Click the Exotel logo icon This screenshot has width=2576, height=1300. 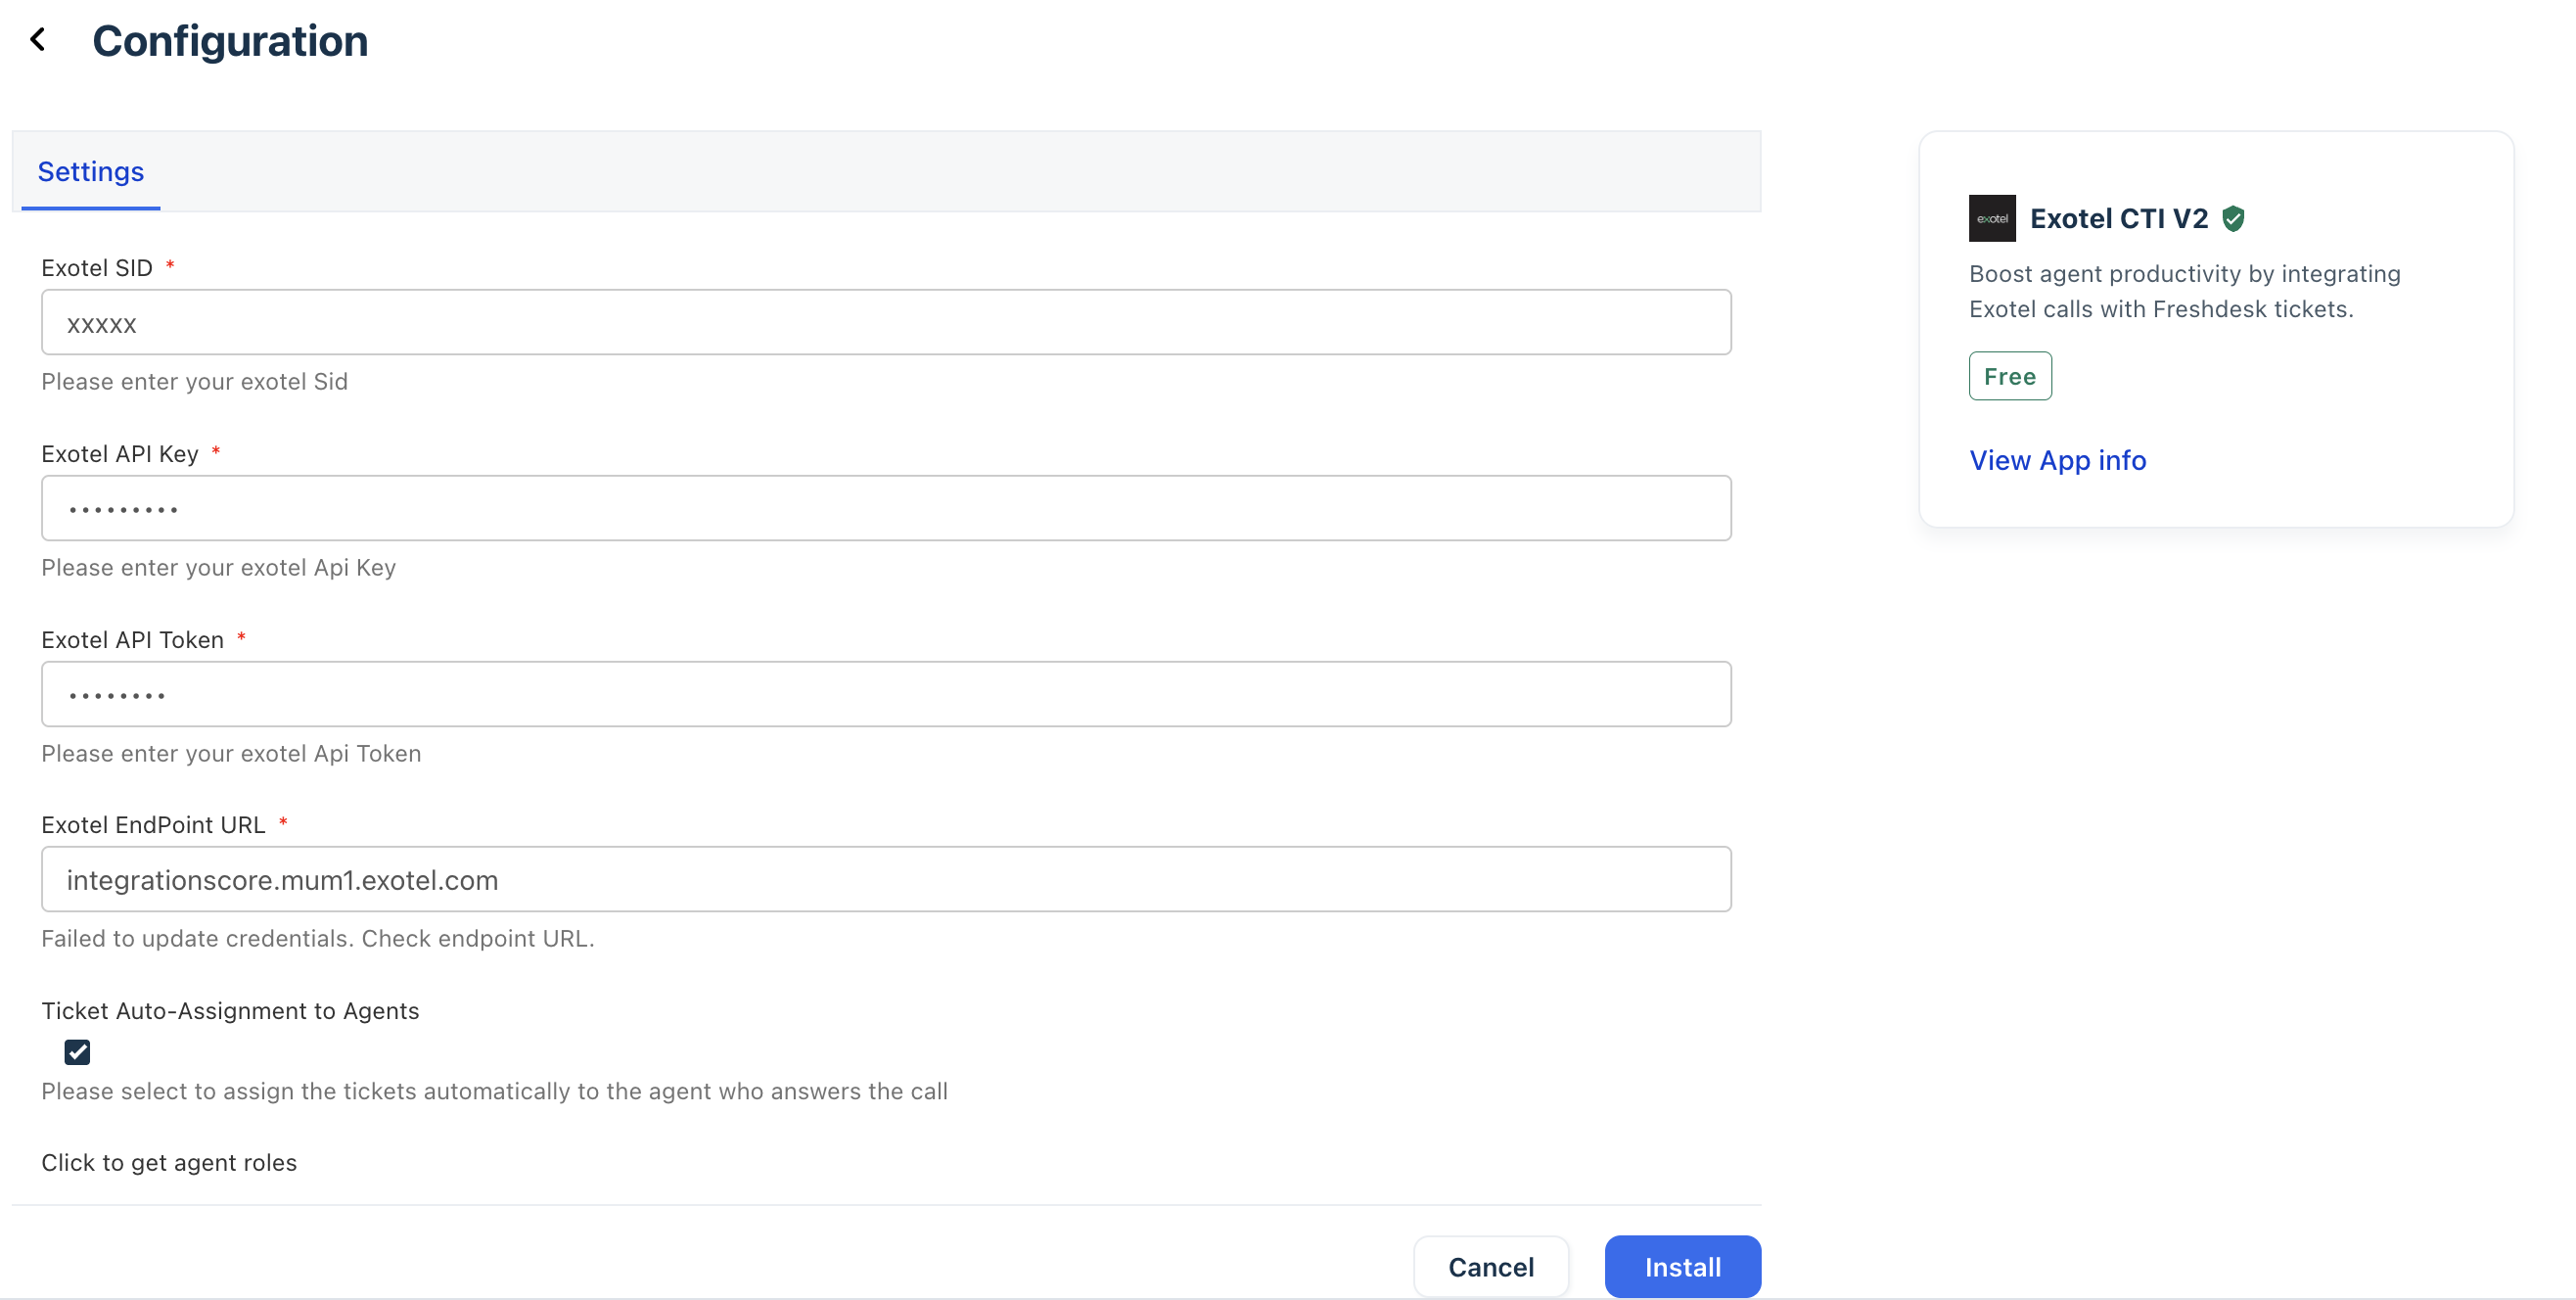(x=1991, y=218)
